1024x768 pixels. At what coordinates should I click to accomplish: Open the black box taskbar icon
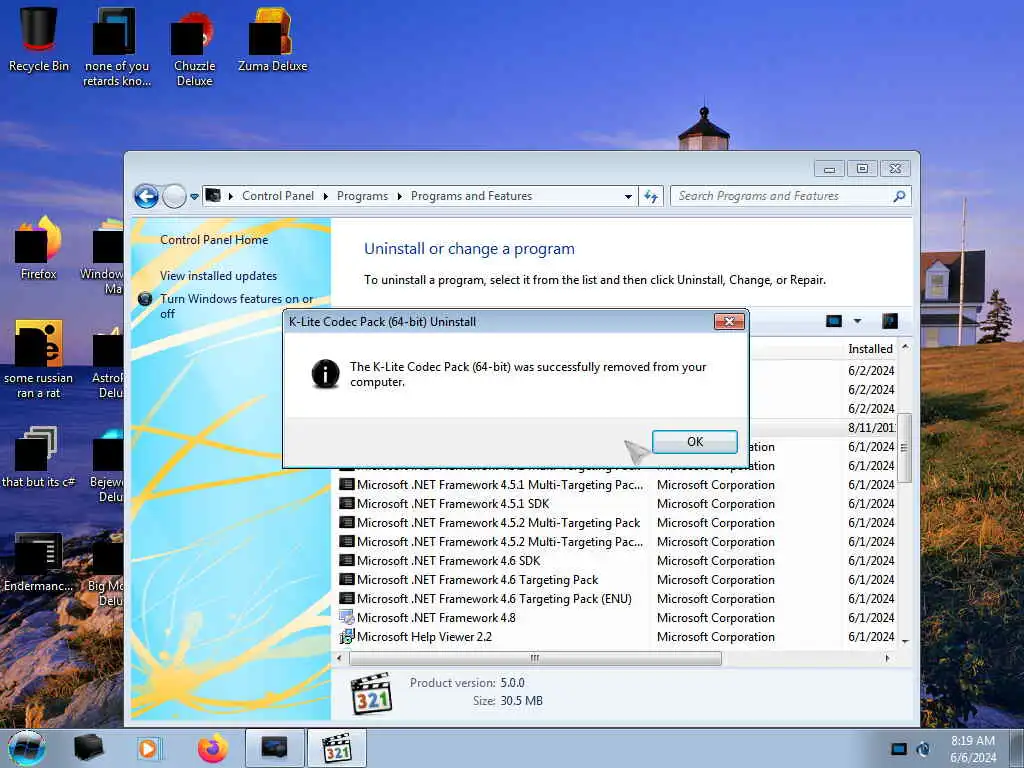tap(89, 748)
